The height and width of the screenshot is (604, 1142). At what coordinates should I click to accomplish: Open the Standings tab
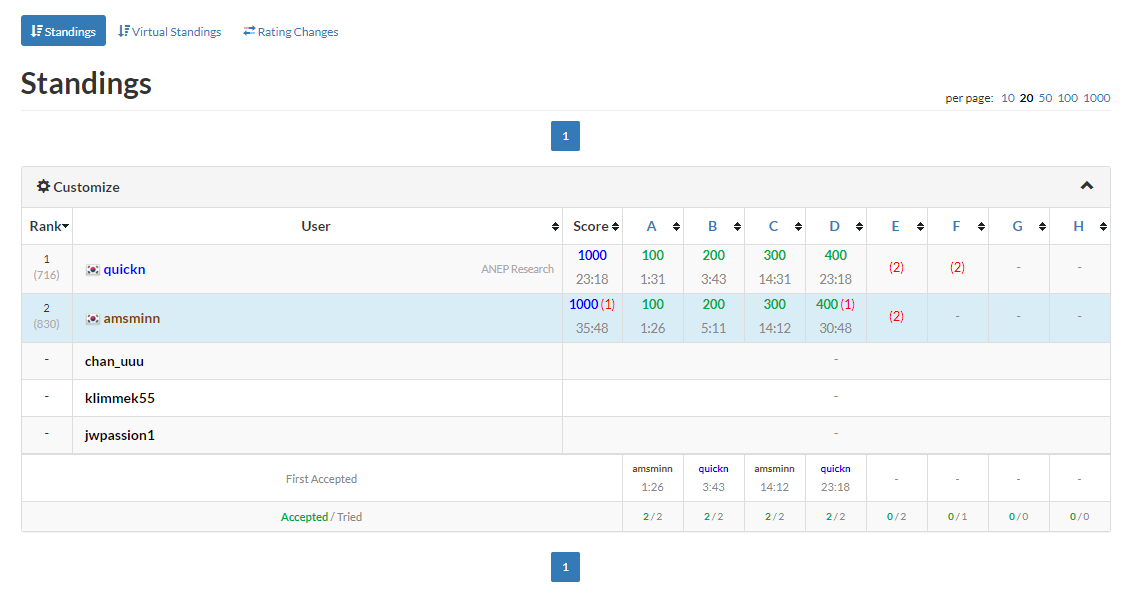[63, 31]
